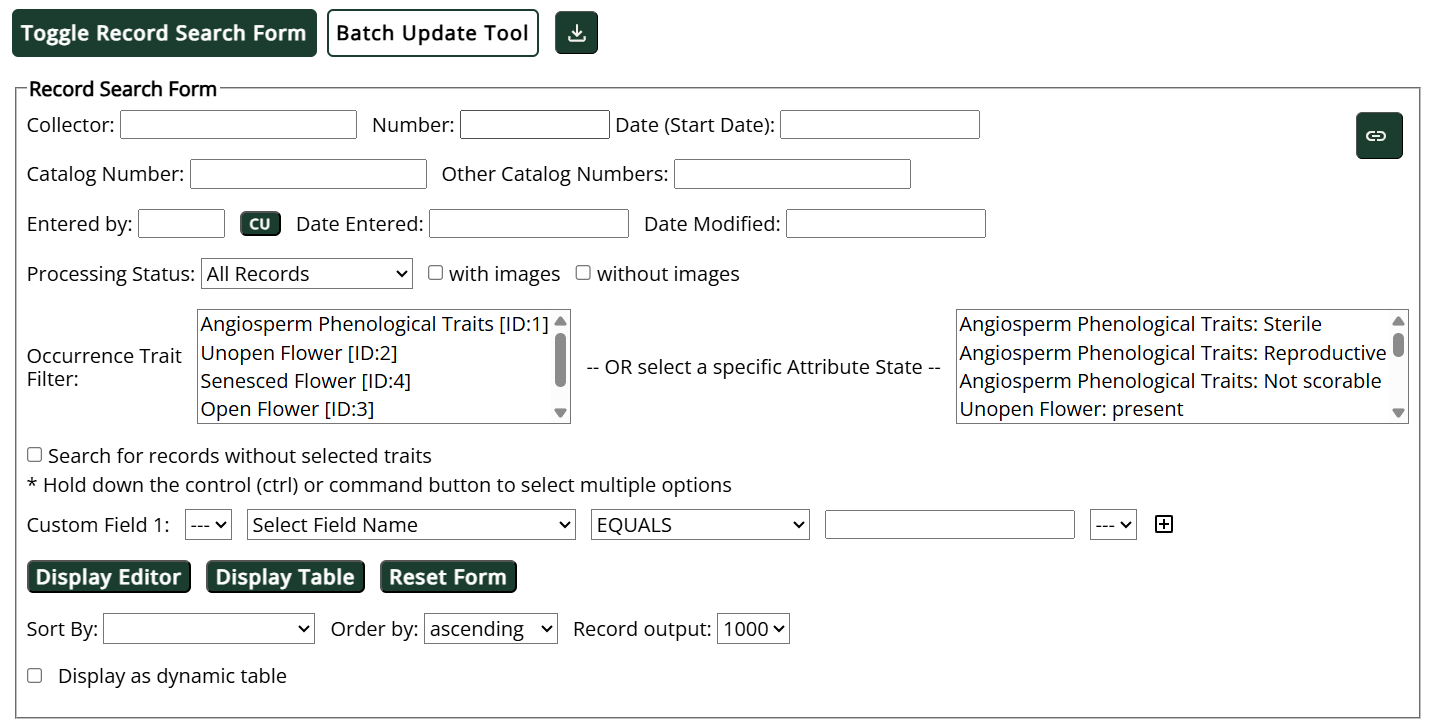This screenshot has height=725, width=1431.
Task: Focus the Date Modified input field
Action: [886, 224]
